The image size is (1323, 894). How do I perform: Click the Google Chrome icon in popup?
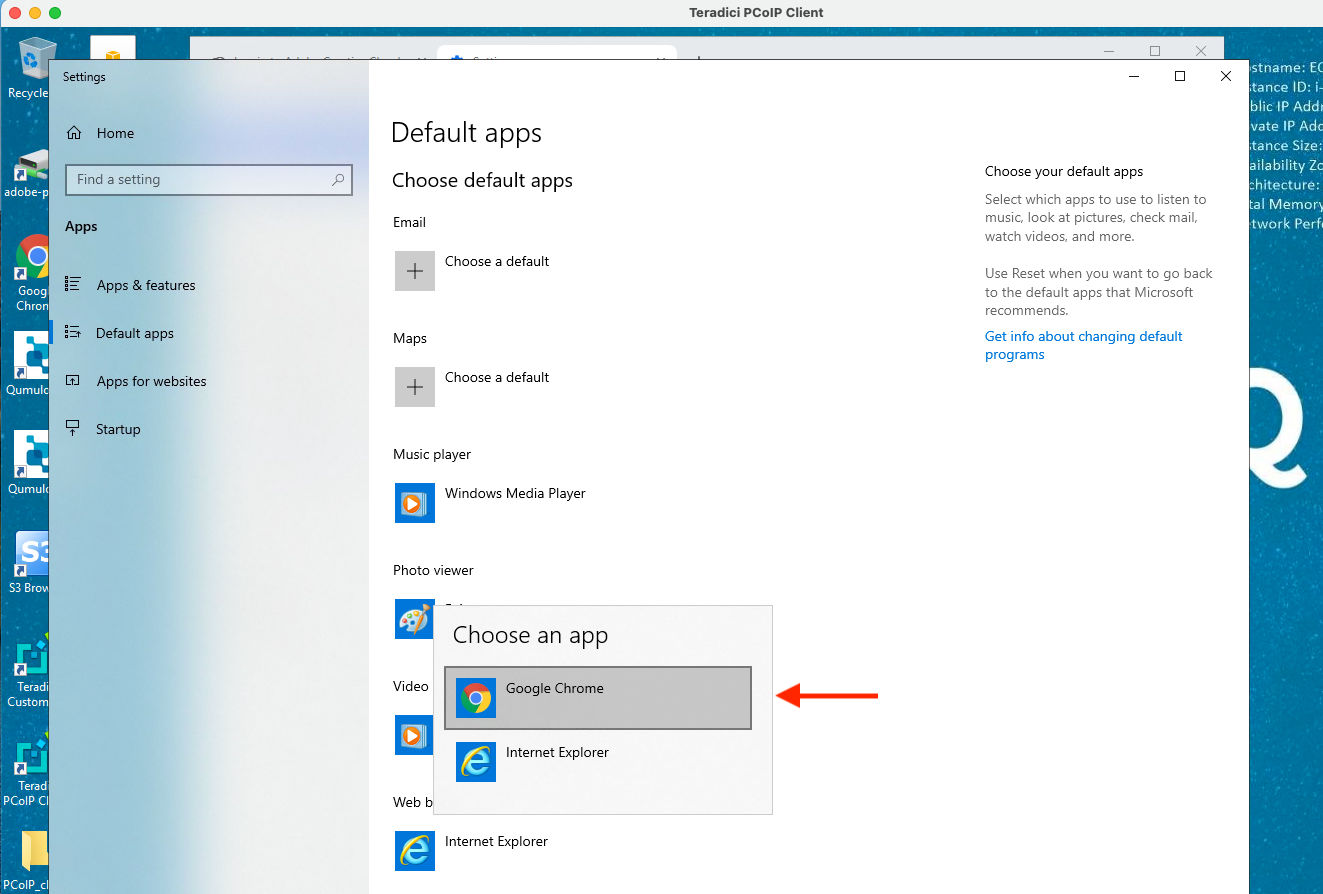[x=476, y=698]
